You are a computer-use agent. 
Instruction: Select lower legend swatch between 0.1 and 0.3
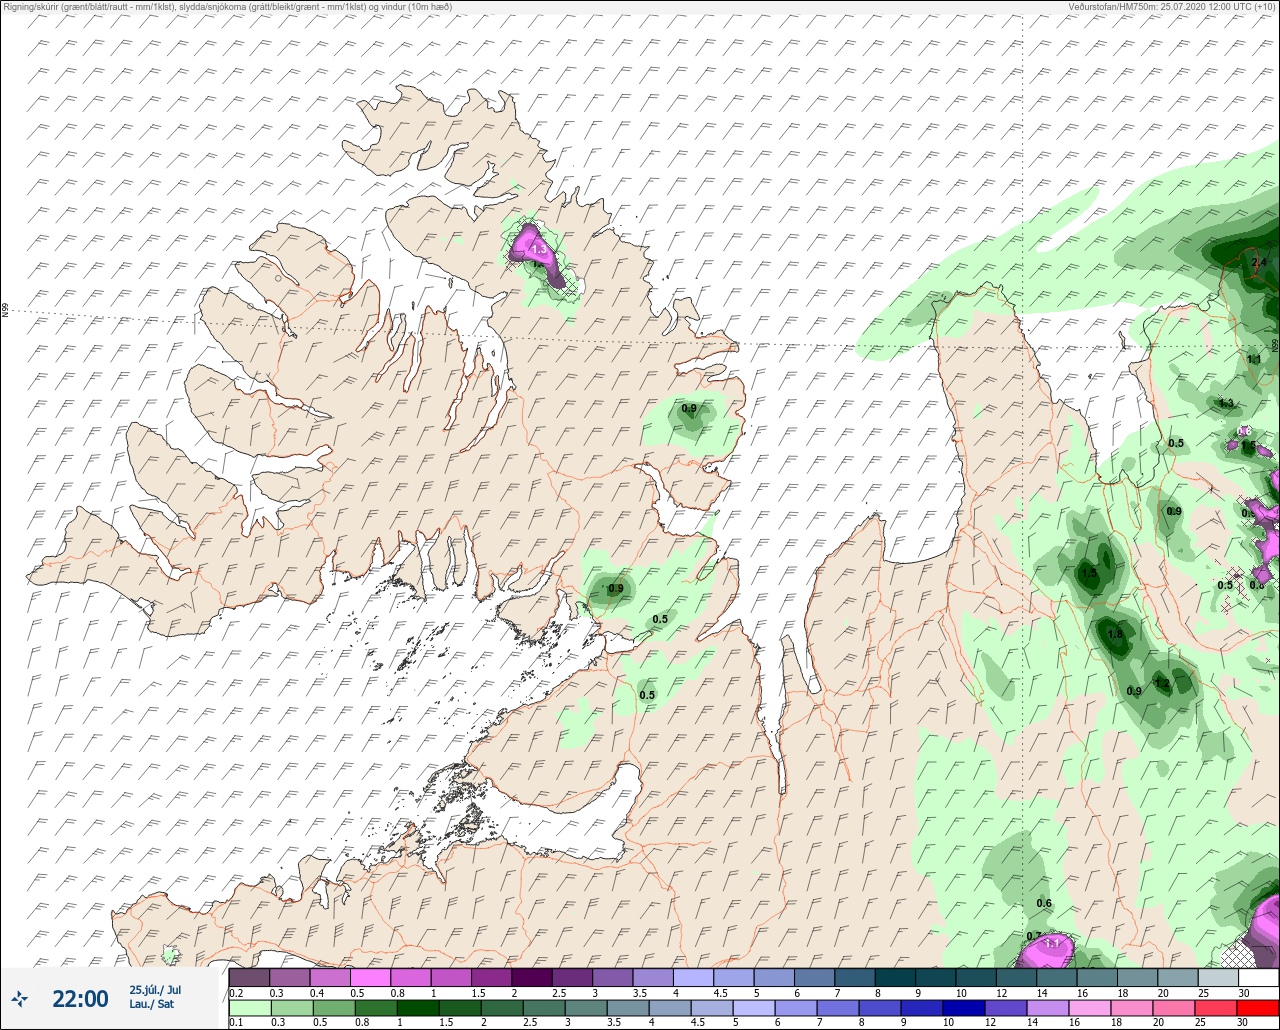pyautogui.click(x=249, y=1008)
